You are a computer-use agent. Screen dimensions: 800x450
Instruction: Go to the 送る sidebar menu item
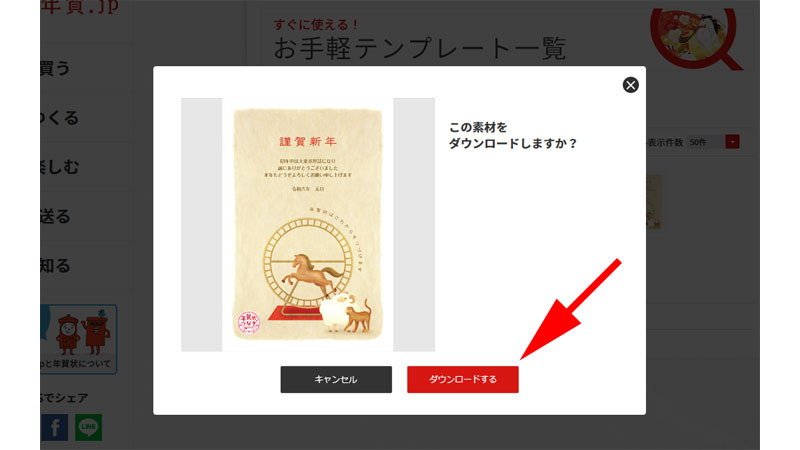tap(55, 216)
